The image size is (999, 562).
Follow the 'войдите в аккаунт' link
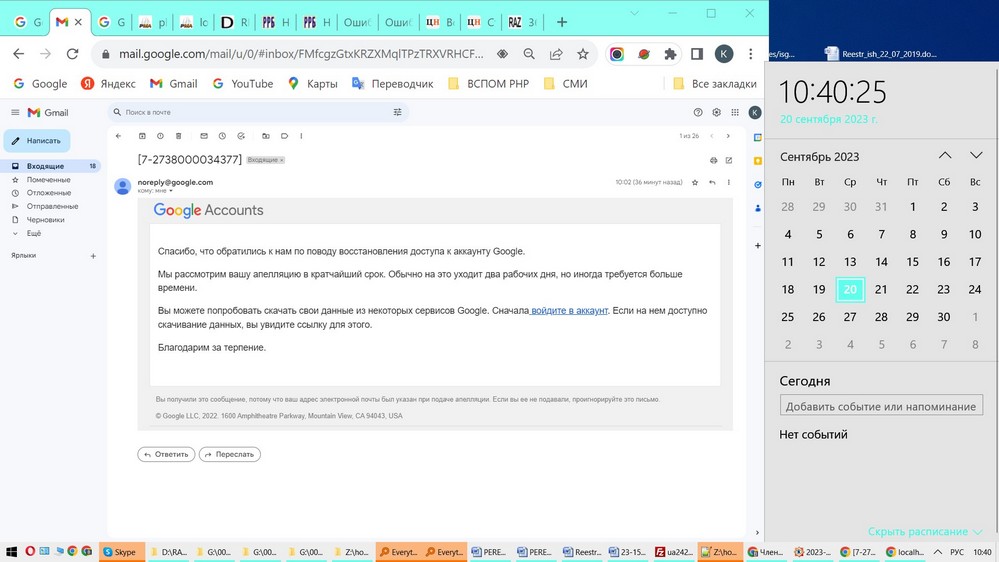pos(569,311)
